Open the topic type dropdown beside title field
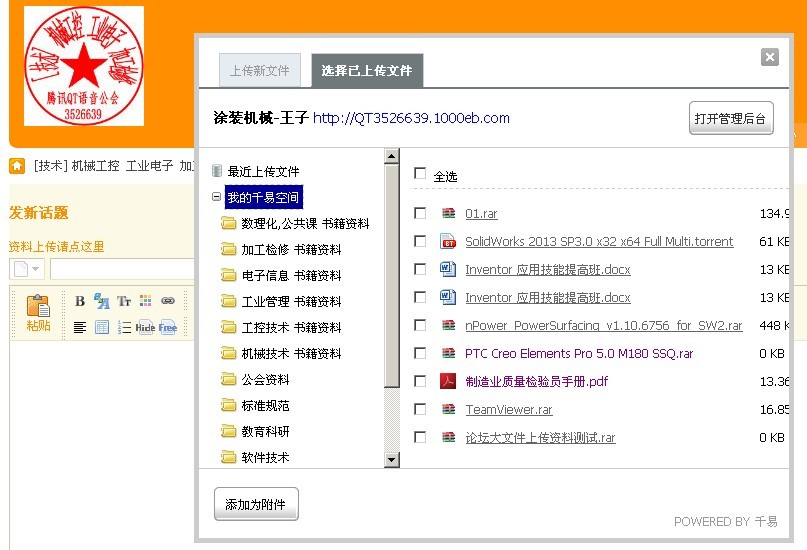Screen dimensions: 807x550 [27, 269]
